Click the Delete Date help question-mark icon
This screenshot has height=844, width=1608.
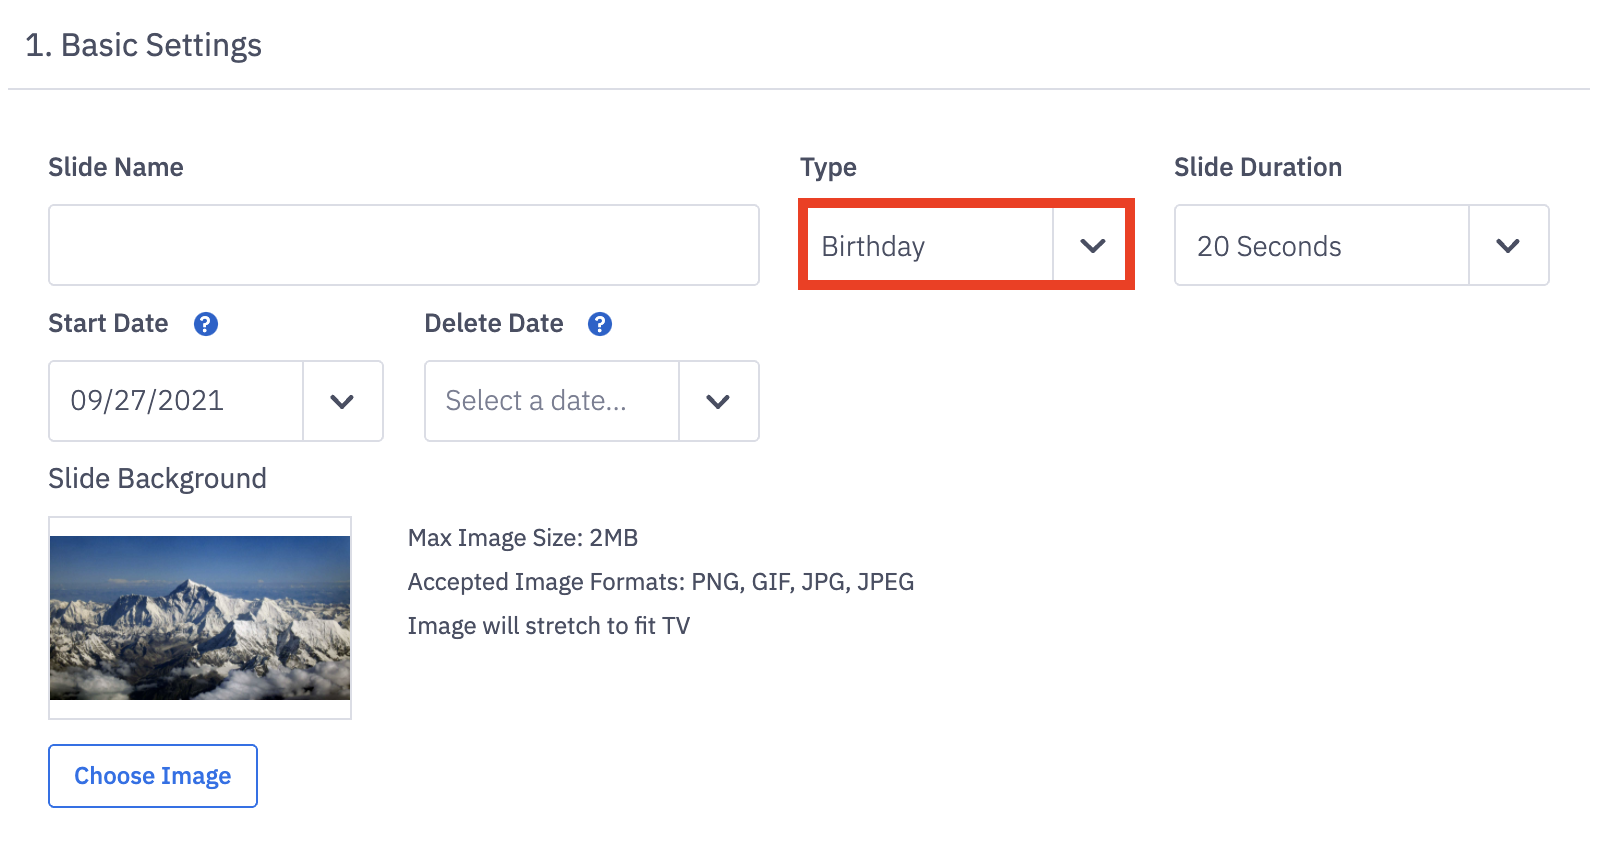click(600, 324)
